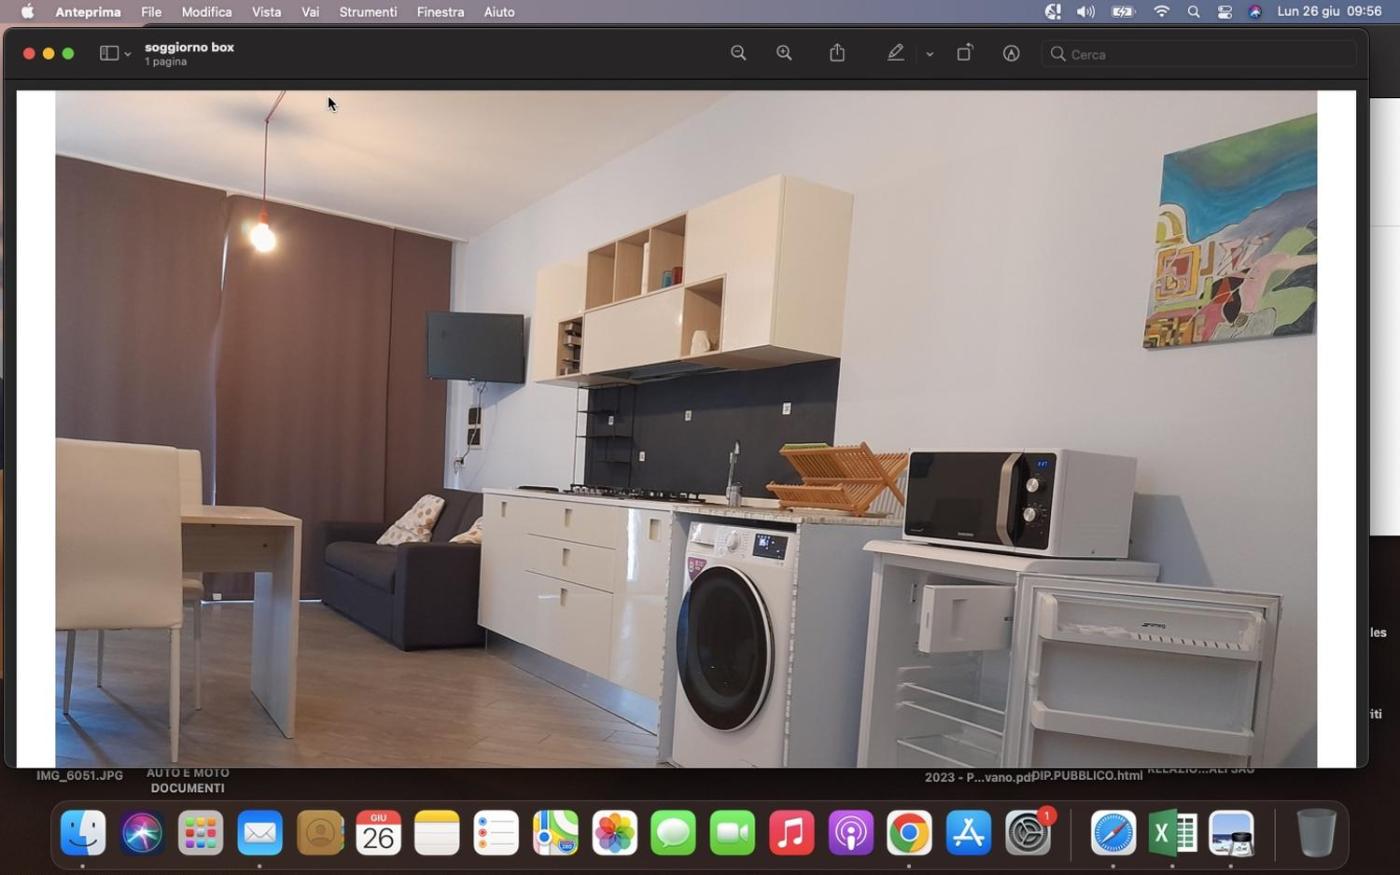
Task: Click the zoom out magnifier icon
Action: pos(738,54)
